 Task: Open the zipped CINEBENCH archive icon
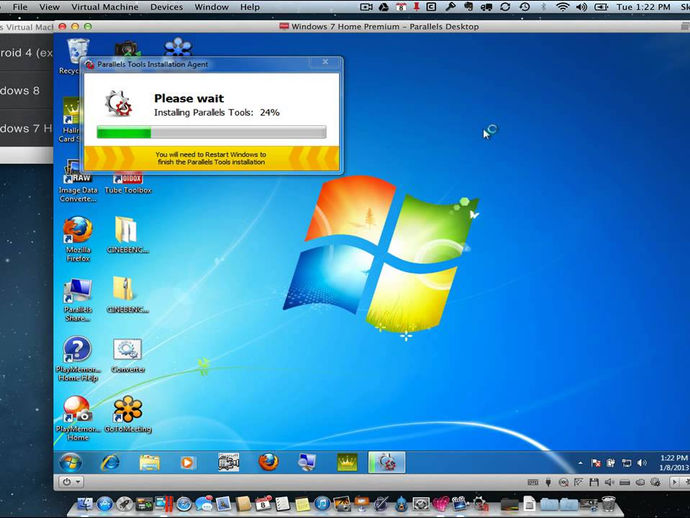tap(127, 294)
